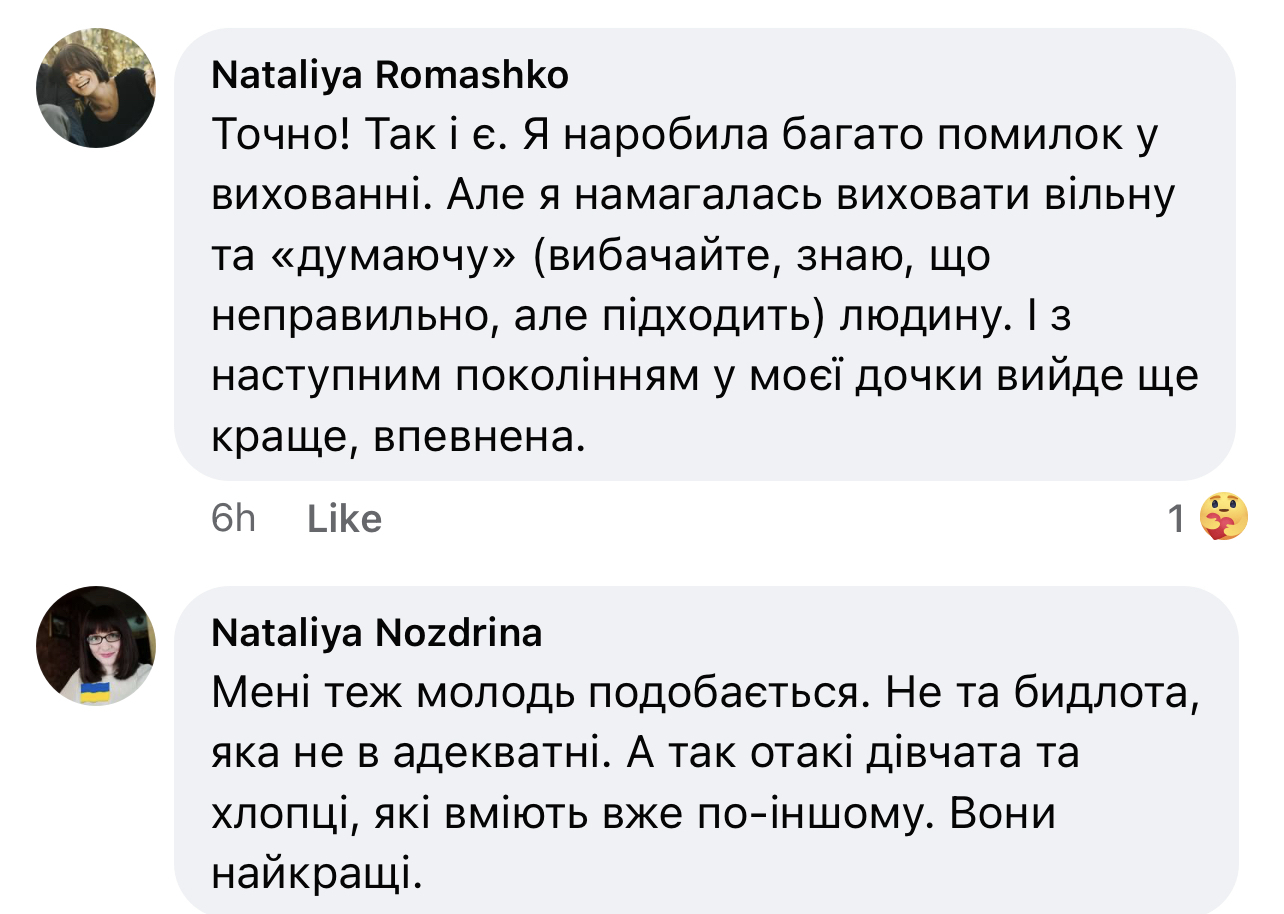This screenshot has height=914, width=1284.
Task: Click the Ukrainian flag on Nozdrina's avatar
Action: [x=94, y=692]
